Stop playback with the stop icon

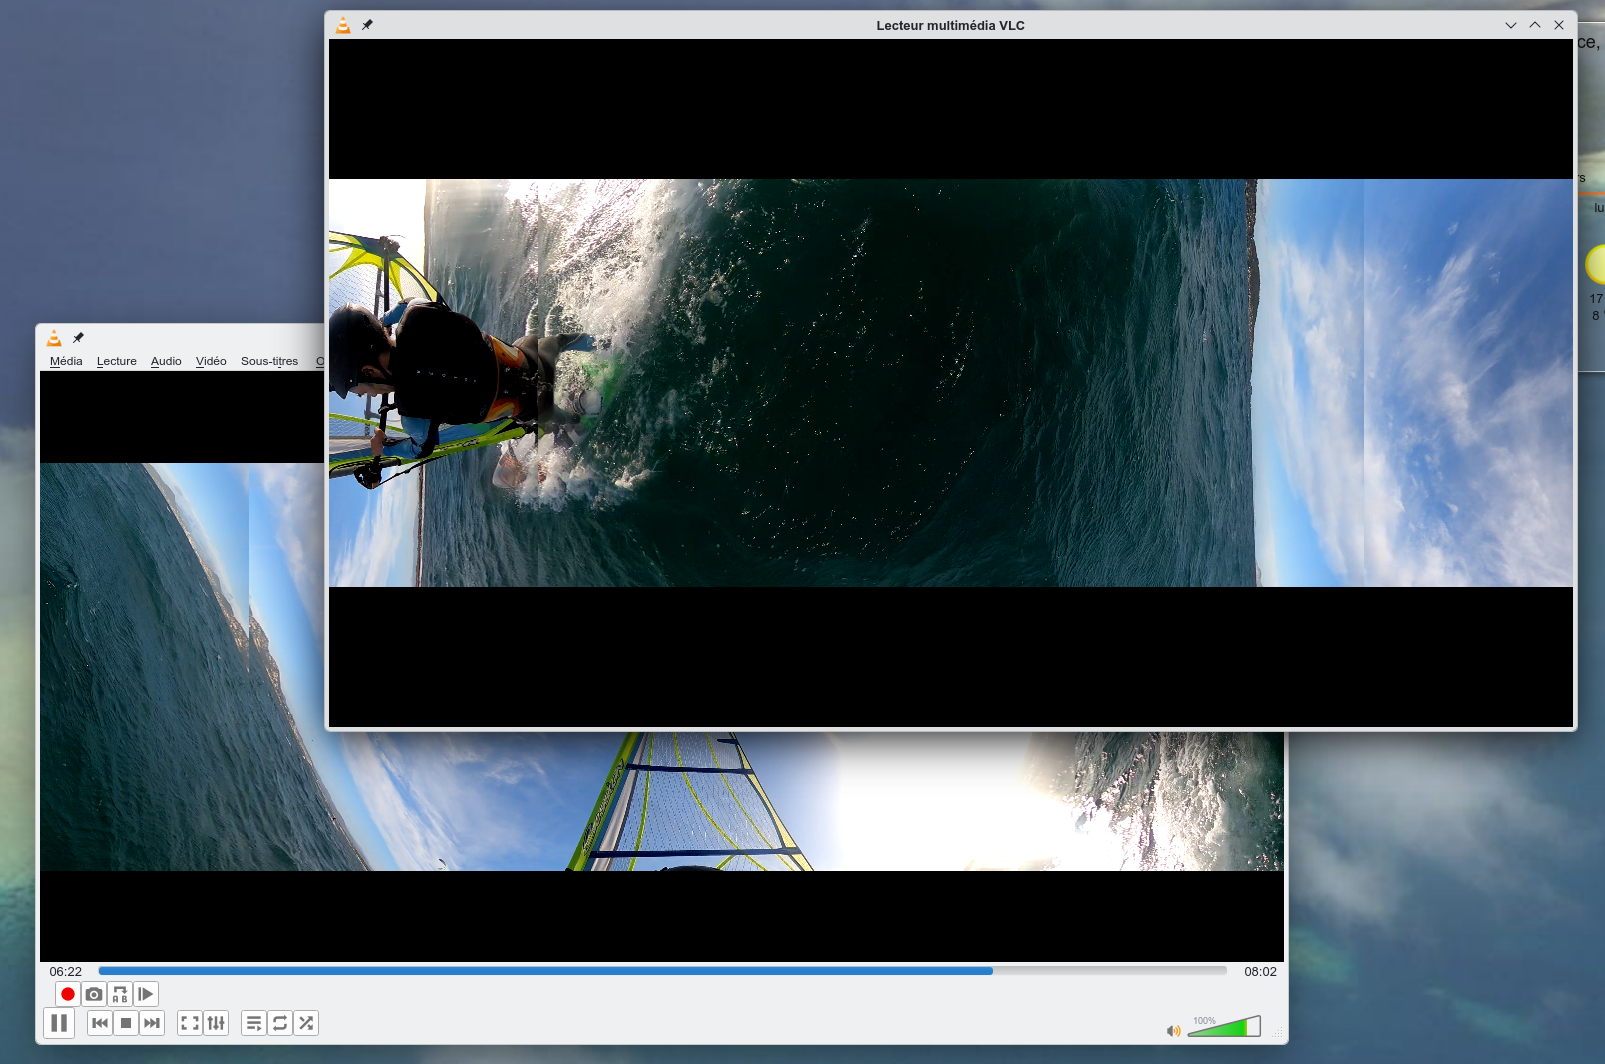125,1023
